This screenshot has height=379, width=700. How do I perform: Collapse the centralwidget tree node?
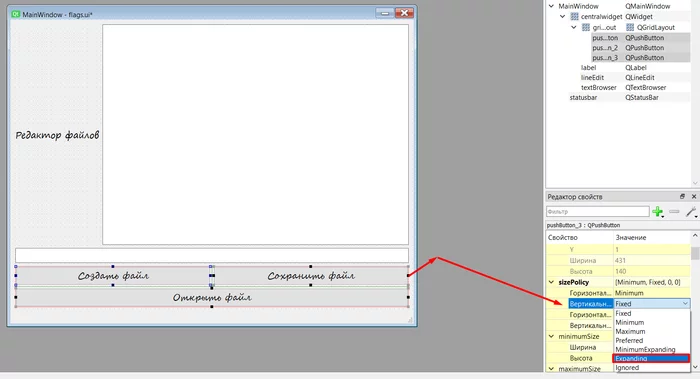[x=562, y=17]
